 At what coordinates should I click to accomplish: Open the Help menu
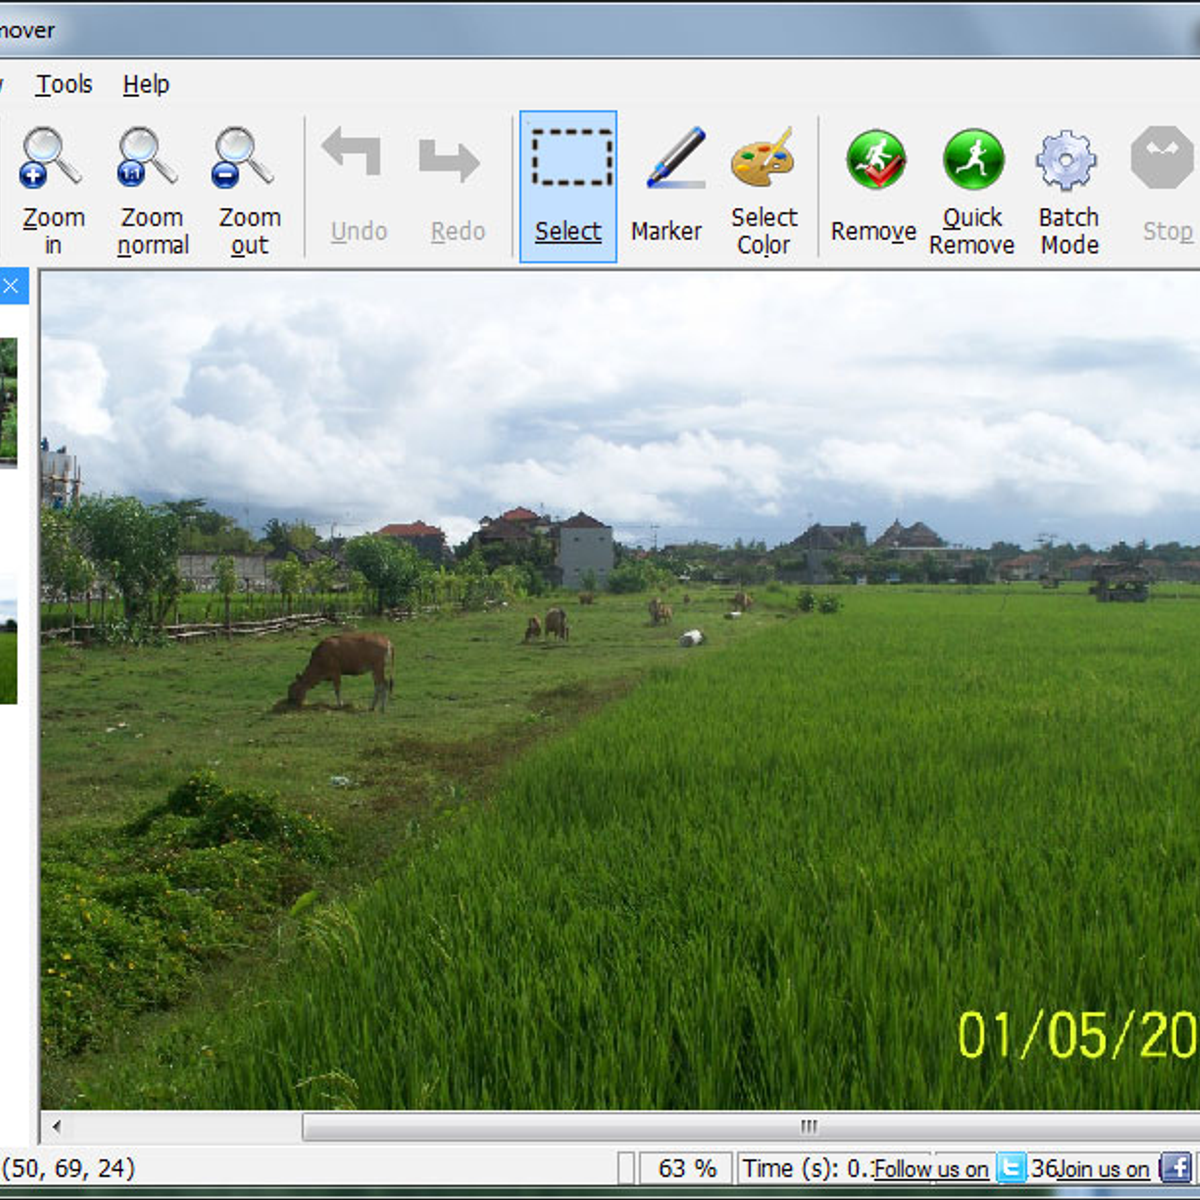pyautogui.click(x=146, y=85)
